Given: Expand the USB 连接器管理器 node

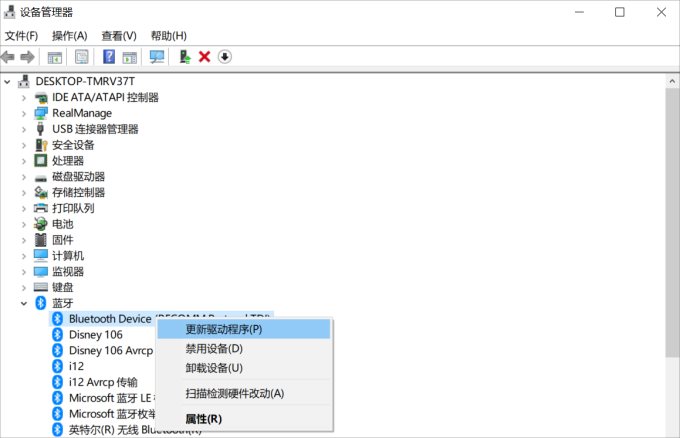Looking at the screenshot, I should pyautogui.click(x=24, y=129).
